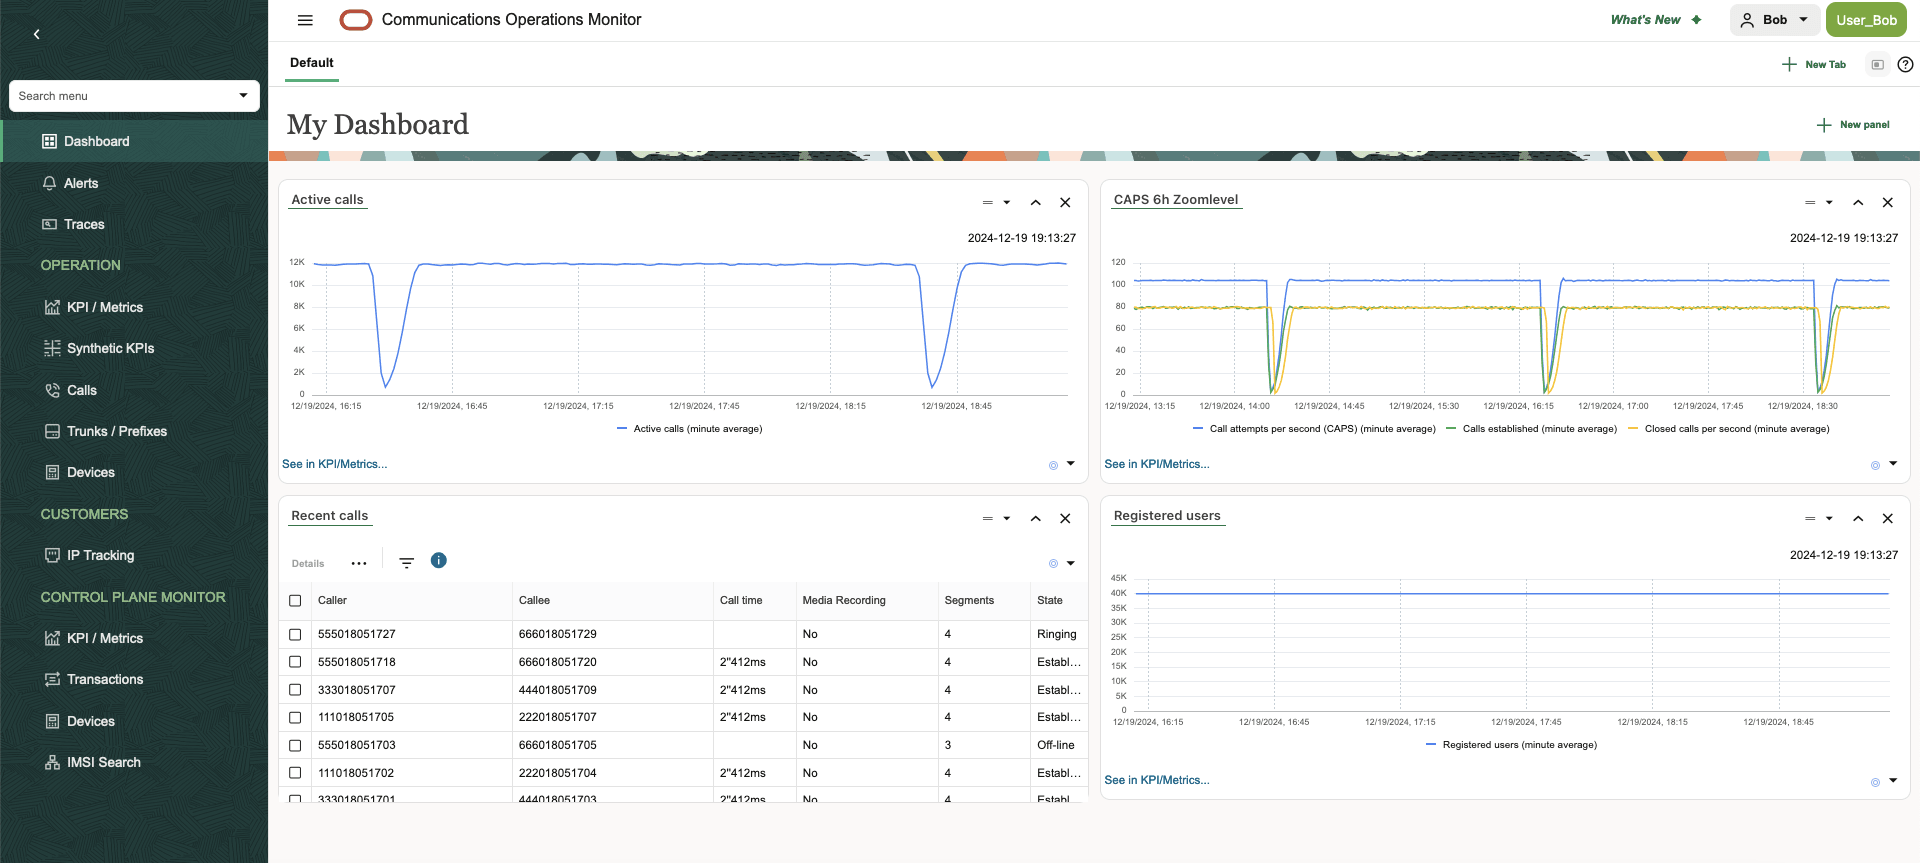Close the Recent calls panel
Screen dimensions: 1920x863
click(1065, 518)
